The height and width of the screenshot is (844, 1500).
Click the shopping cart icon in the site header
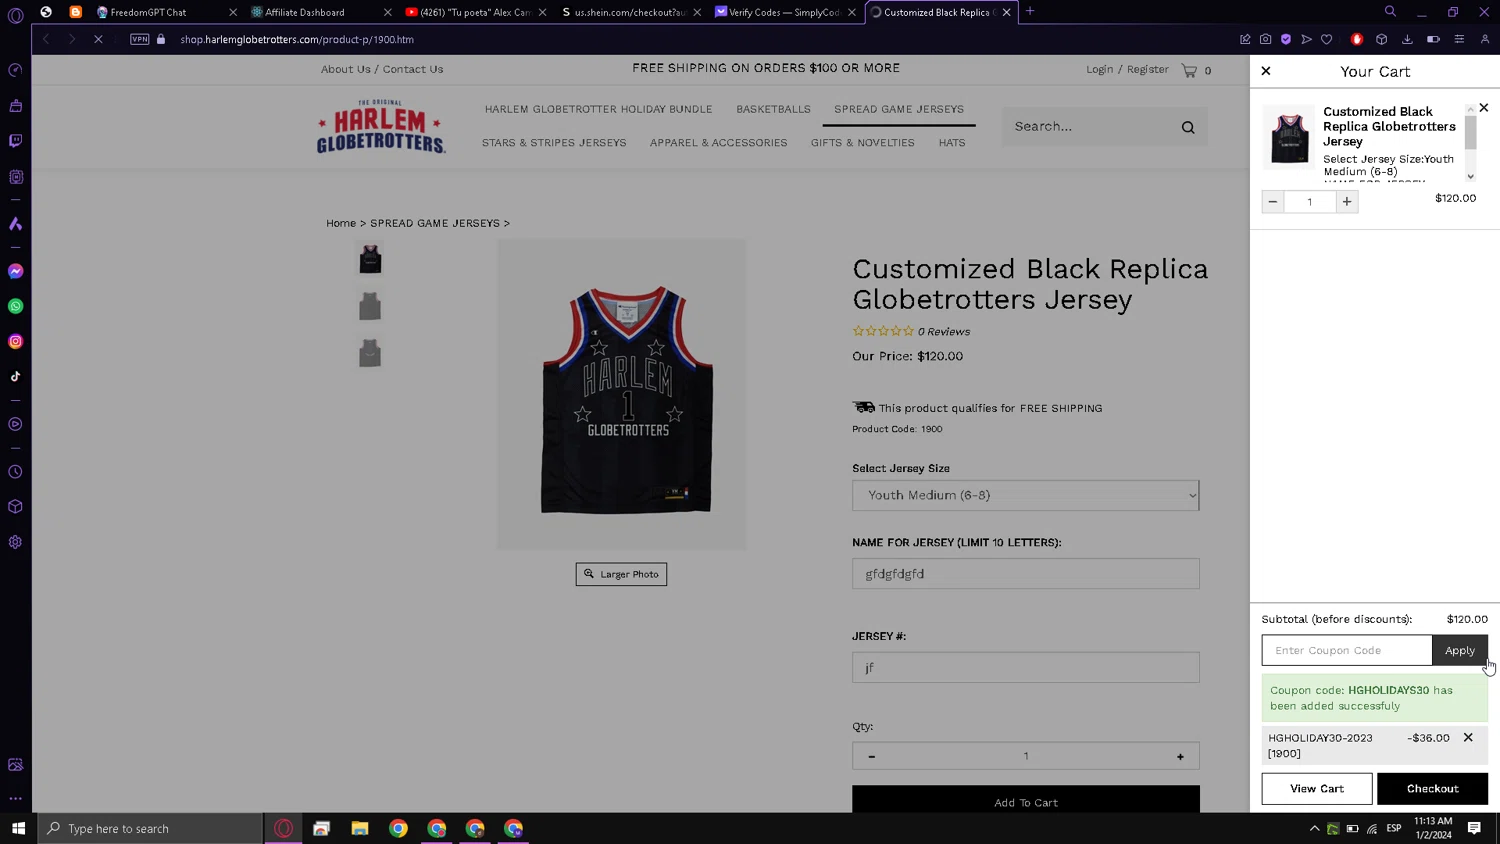tap(1189, 70)
